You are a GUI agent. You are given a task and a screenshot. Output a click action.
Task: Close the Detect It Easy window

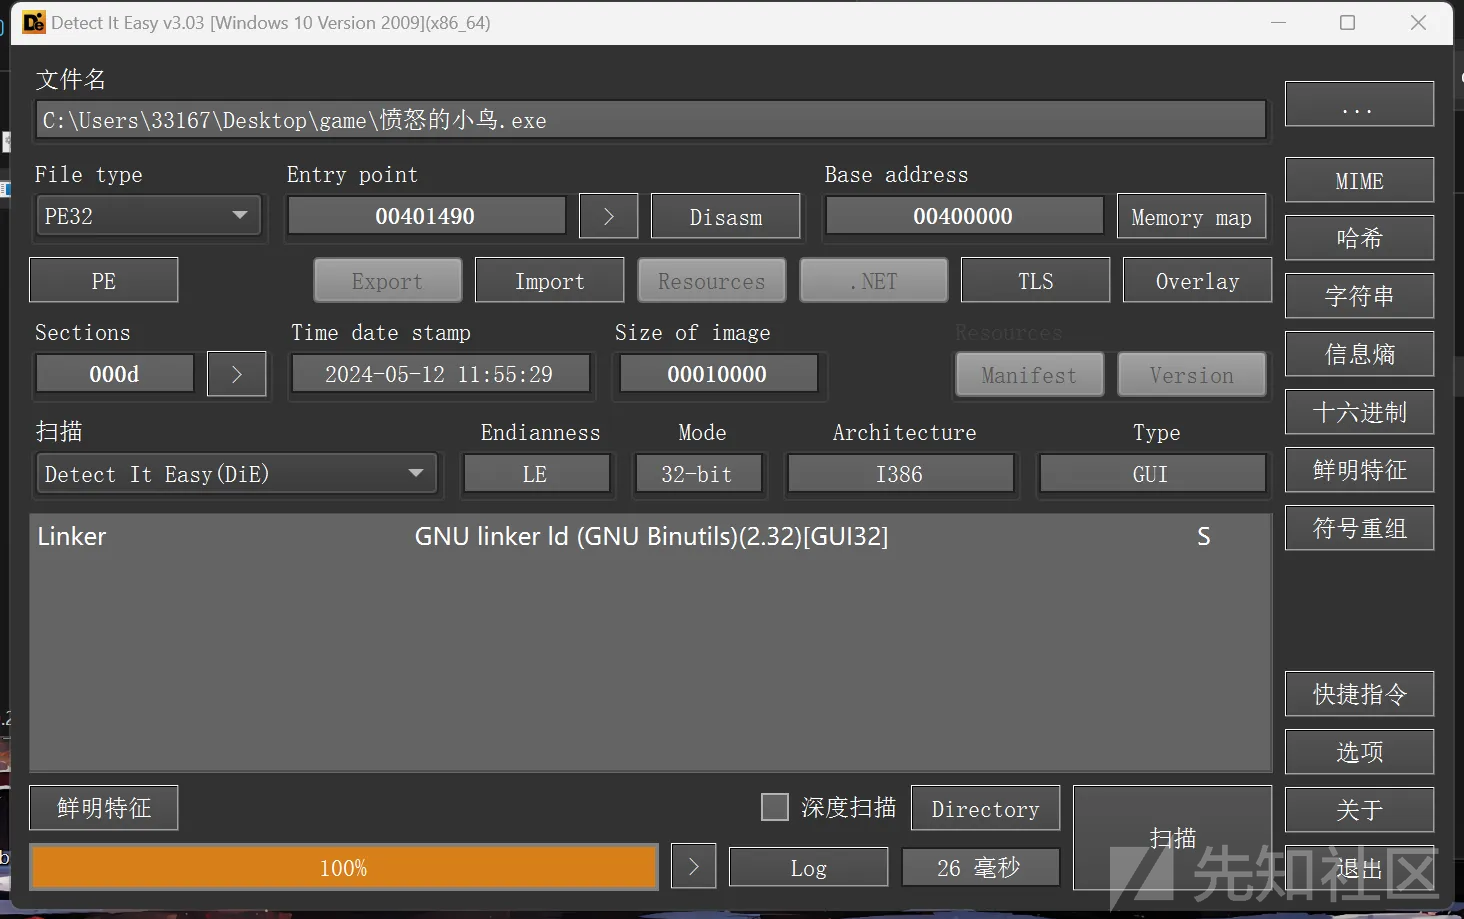point(1418,22)
